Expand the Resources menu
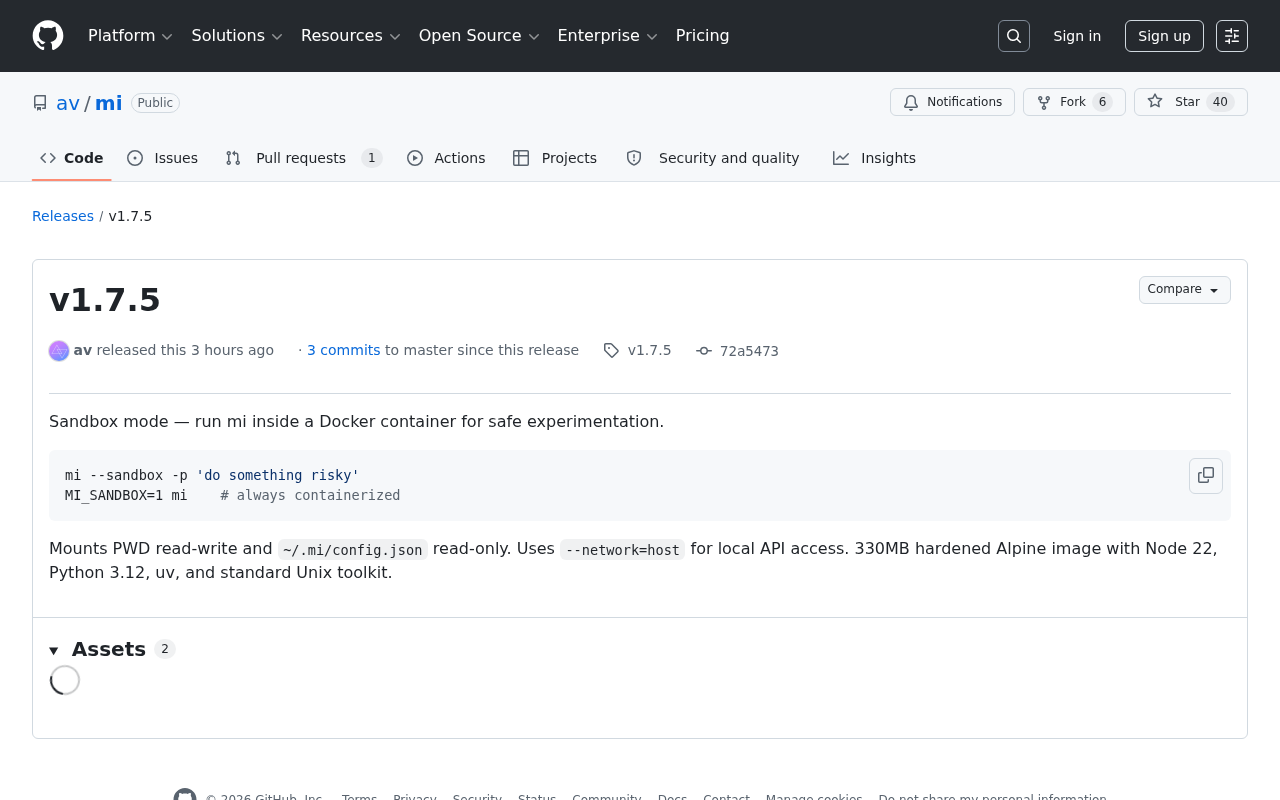Image resolution: width=1280 pixels, height=800 pixels. [x=350, y=36]
